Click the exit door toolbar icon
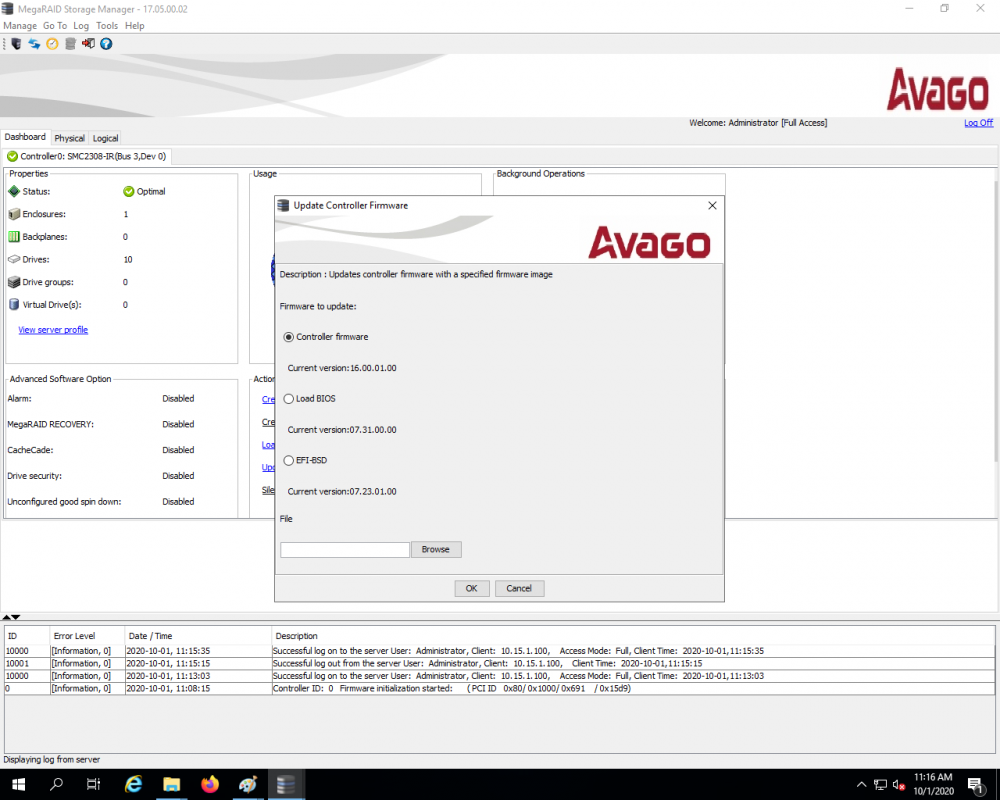This screenshot has height=800, width=1000. 88,44
